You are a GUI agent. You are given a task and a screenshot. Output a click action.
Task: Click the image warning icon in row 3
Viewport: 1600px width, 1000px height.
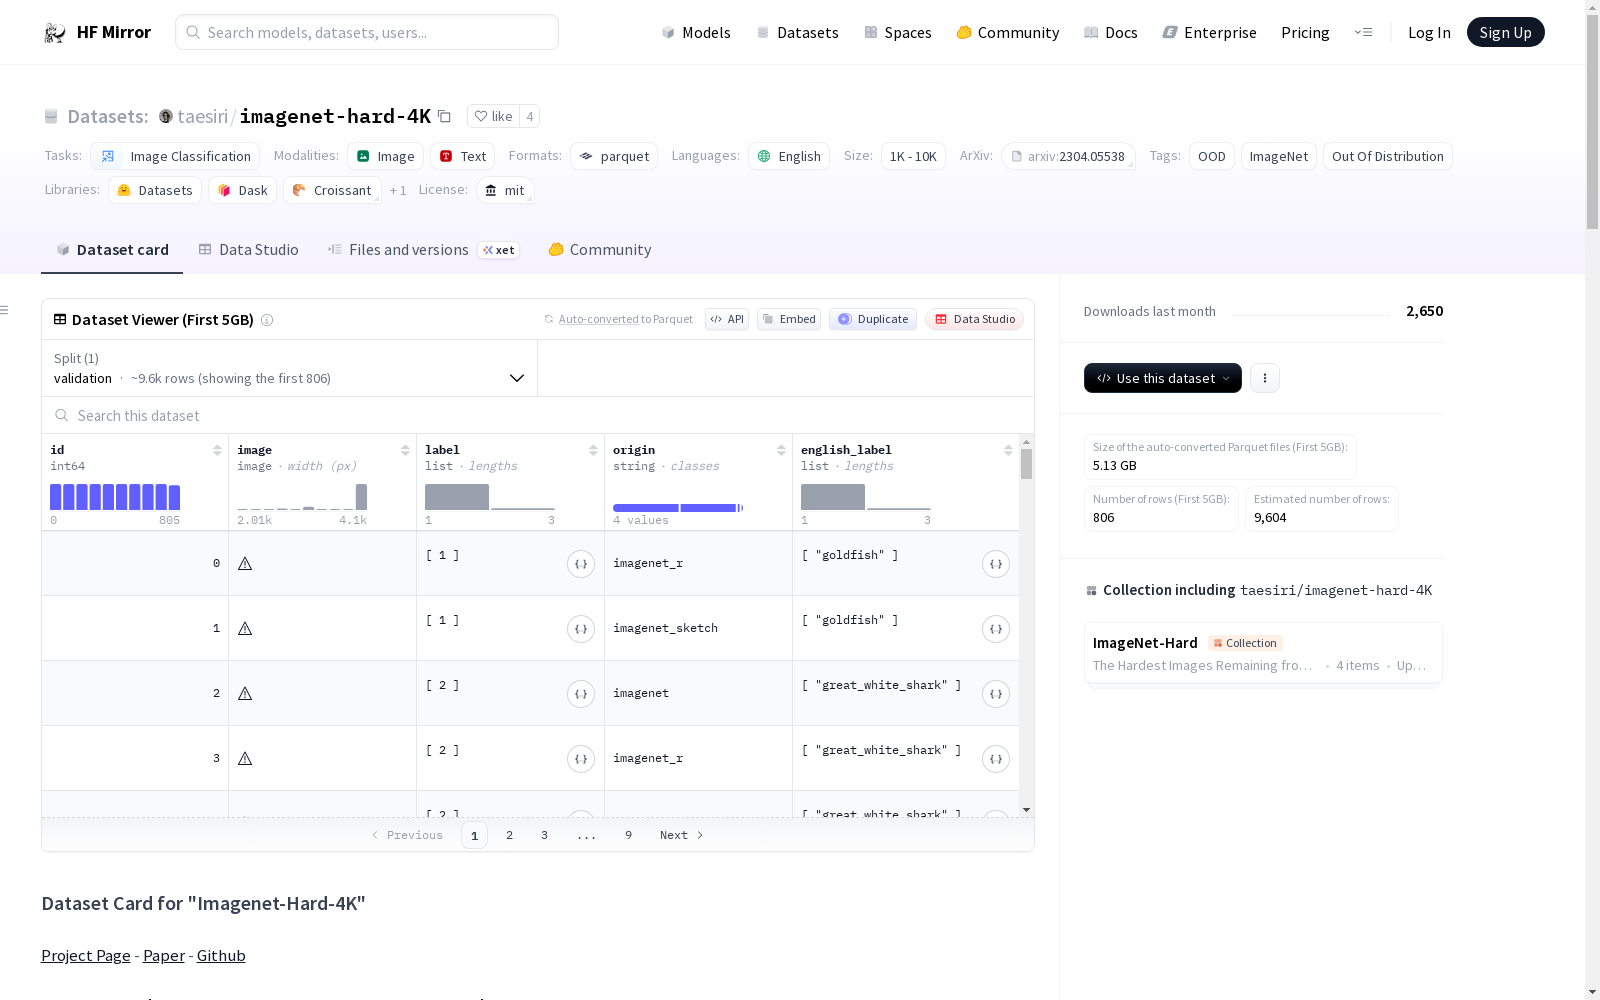[245, 759]
